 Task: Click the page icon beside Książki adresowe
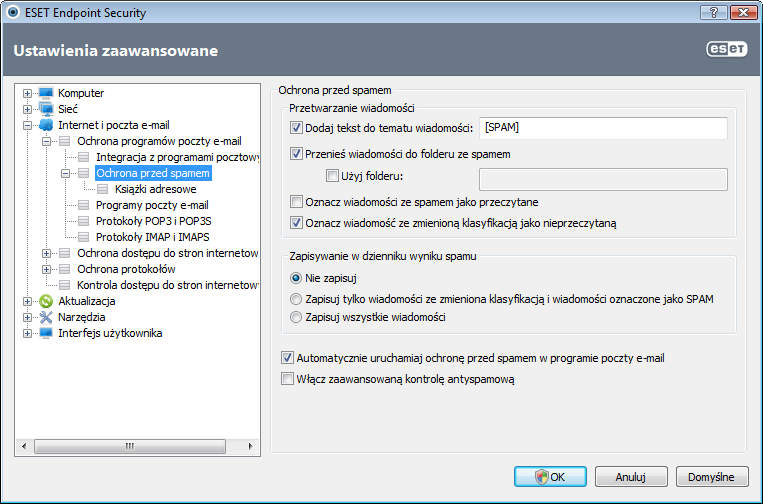pyautogui.click(x=102, y=189)
